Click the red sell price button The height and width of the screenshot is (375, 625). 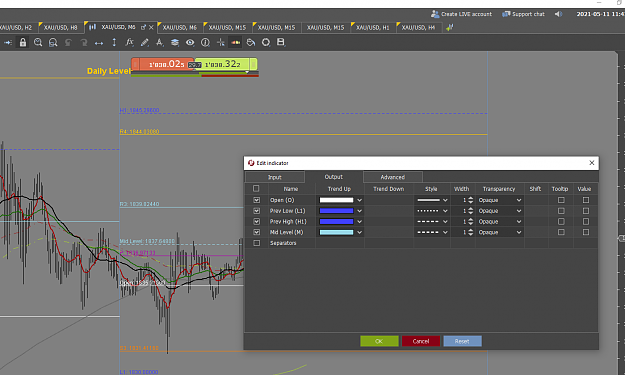(x=163, y=64)
